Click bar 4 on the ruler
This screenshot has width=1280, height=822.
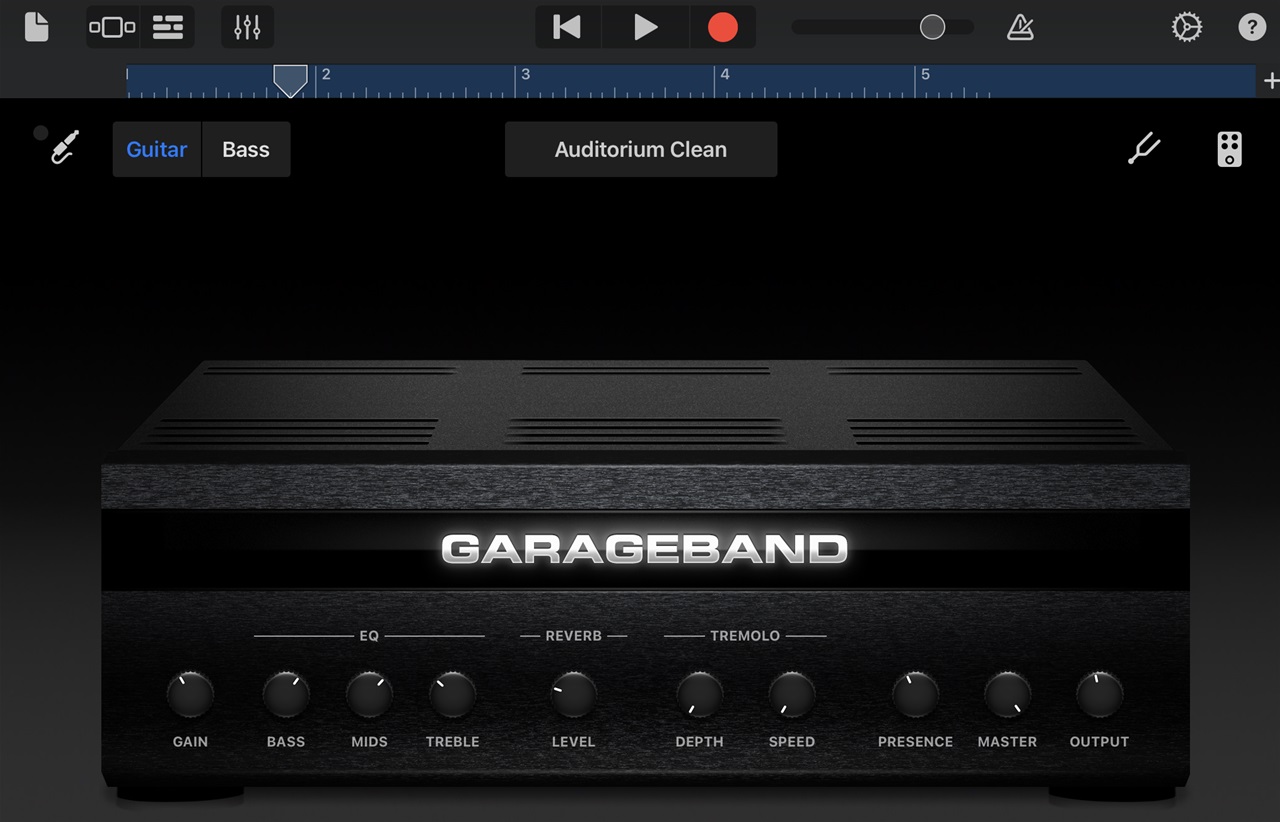pos(725,74)
